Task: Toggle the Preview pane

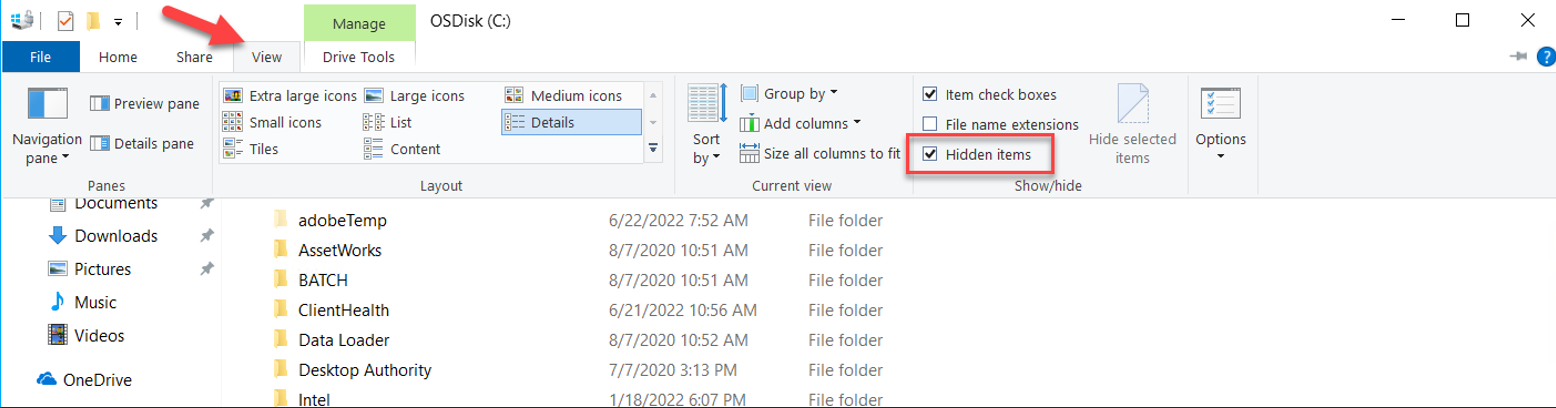Action: (145, 103)
